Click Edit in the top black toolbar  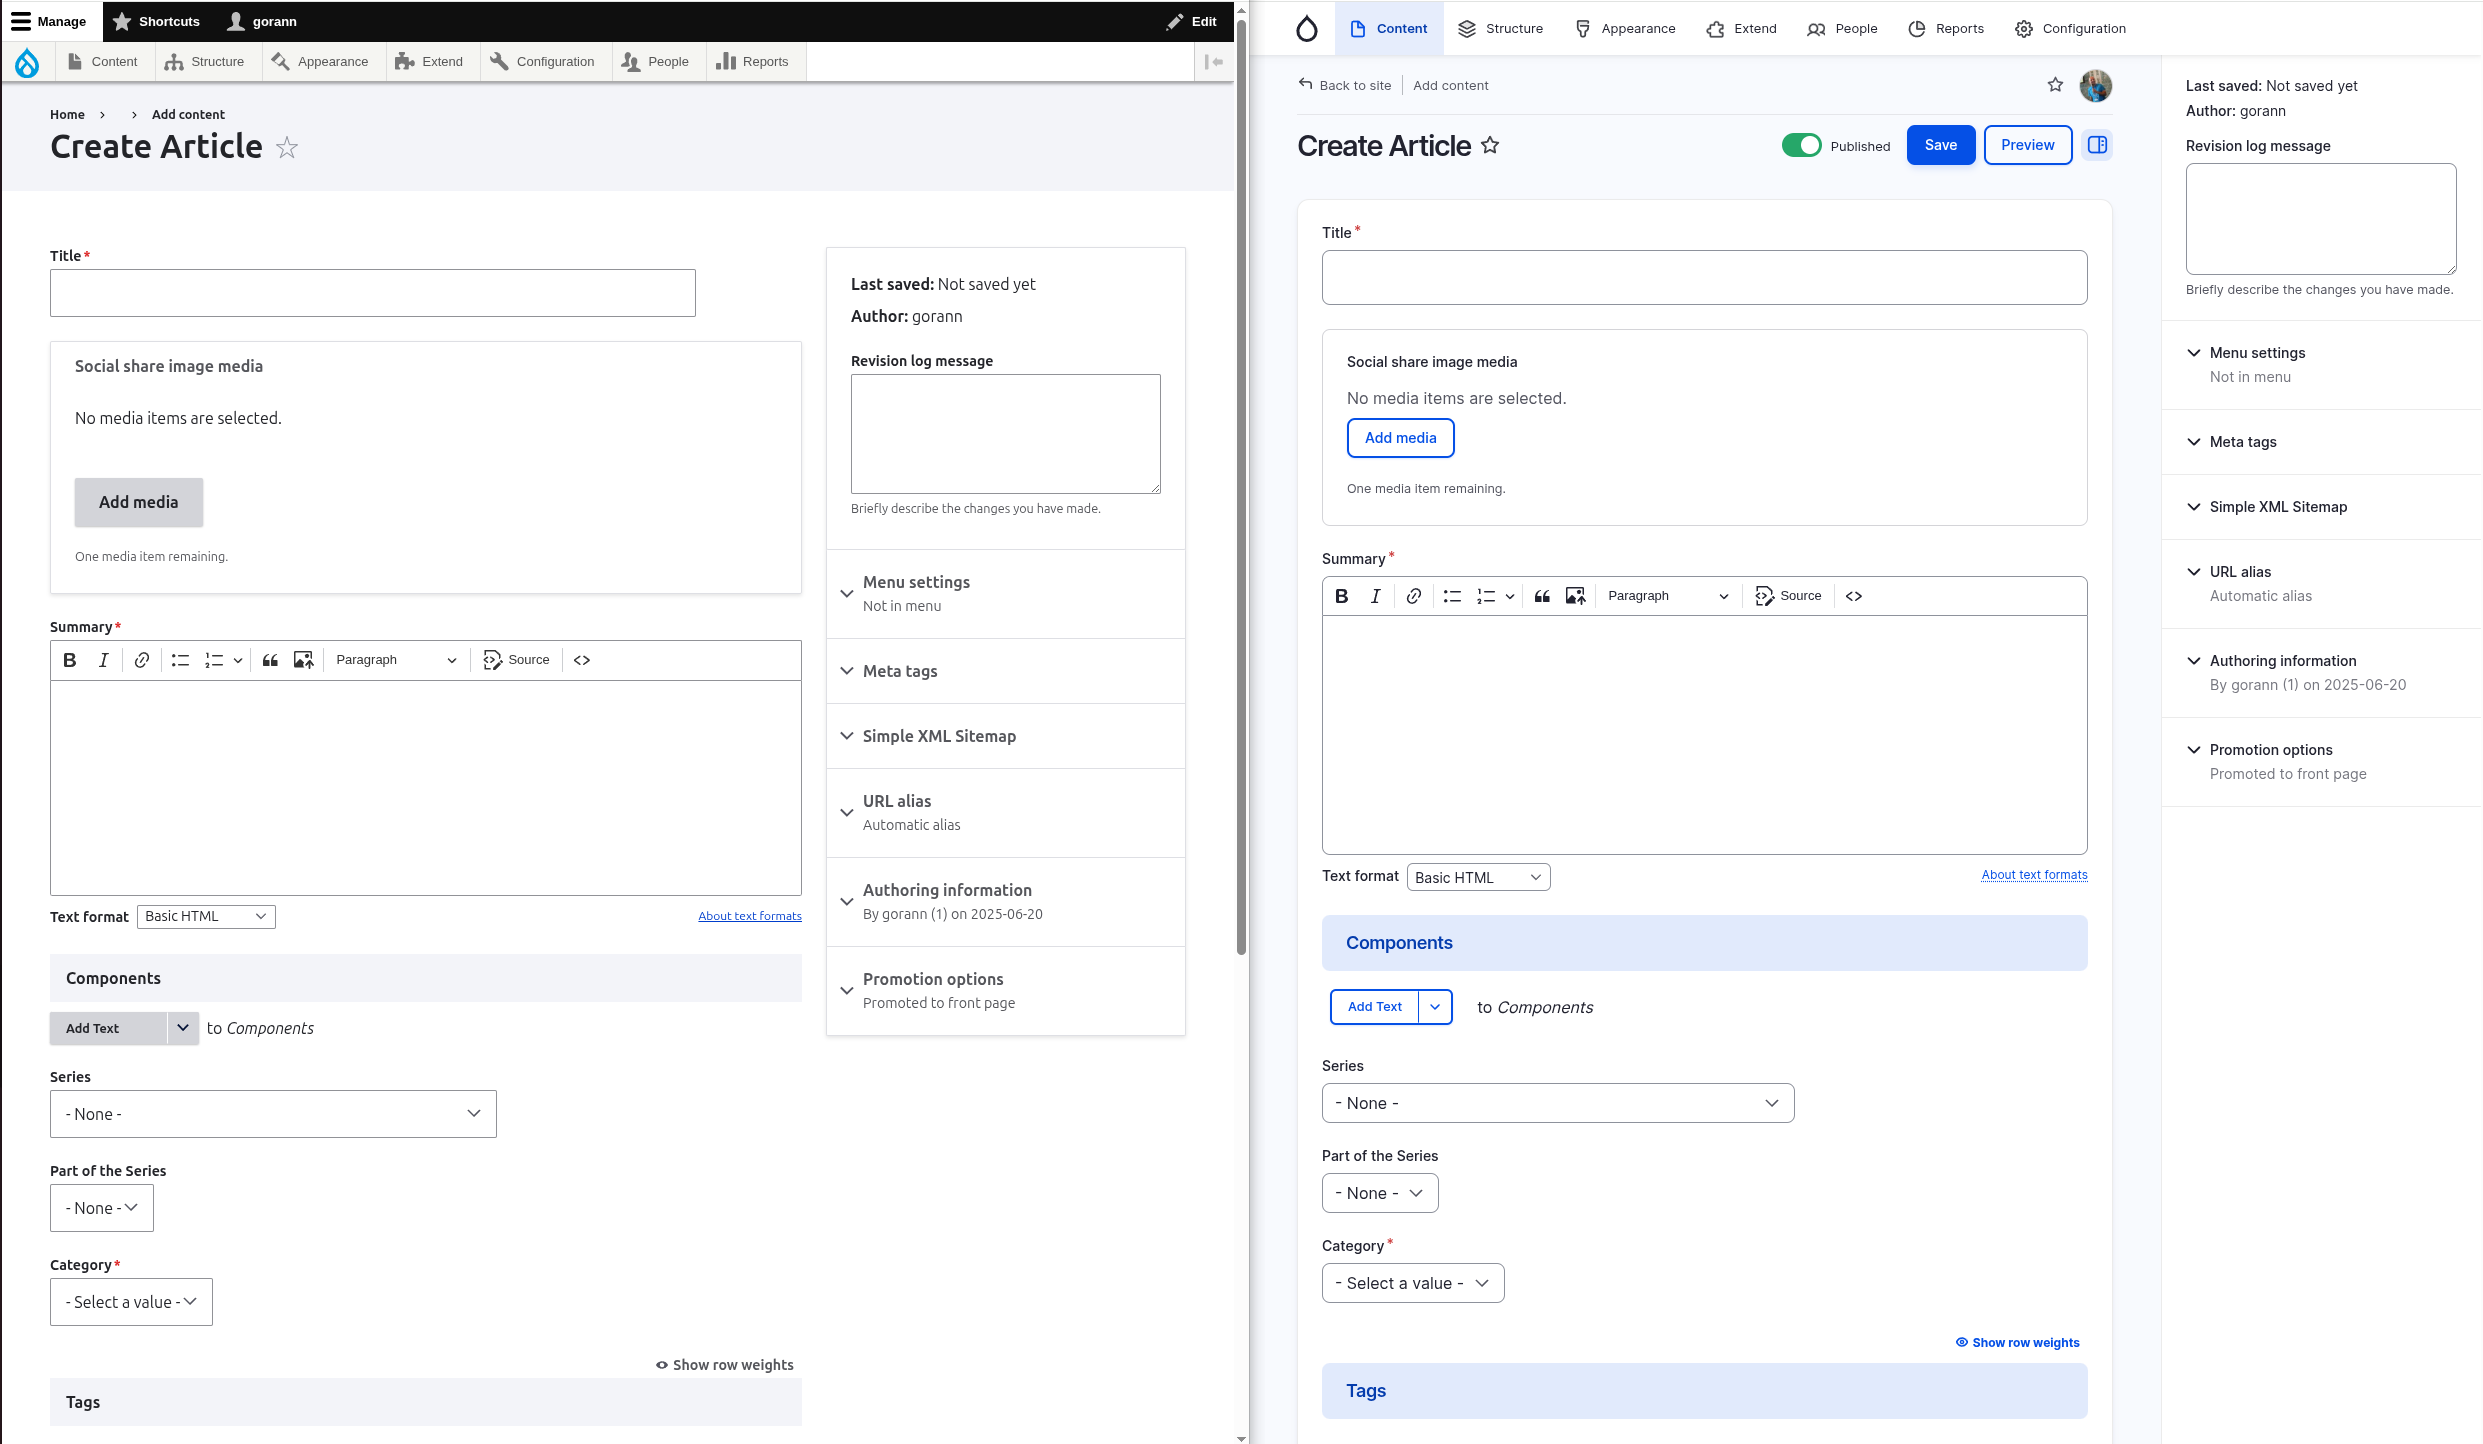coord(1192,21)
